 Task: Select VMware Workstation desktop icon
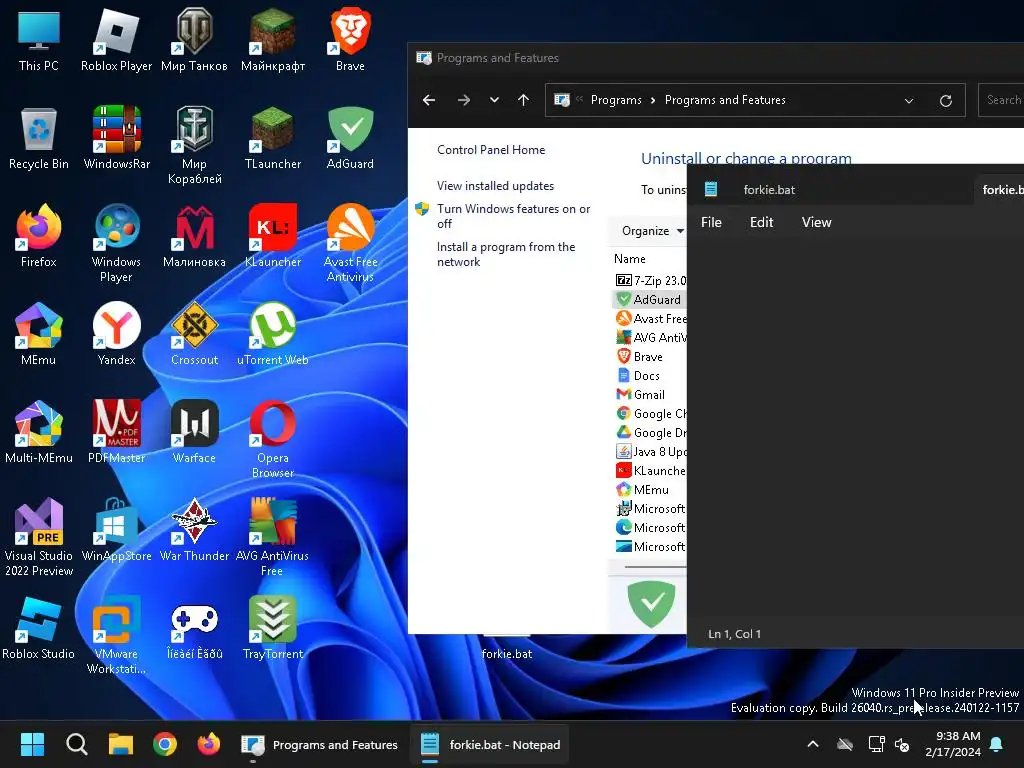tap(116, 635)
